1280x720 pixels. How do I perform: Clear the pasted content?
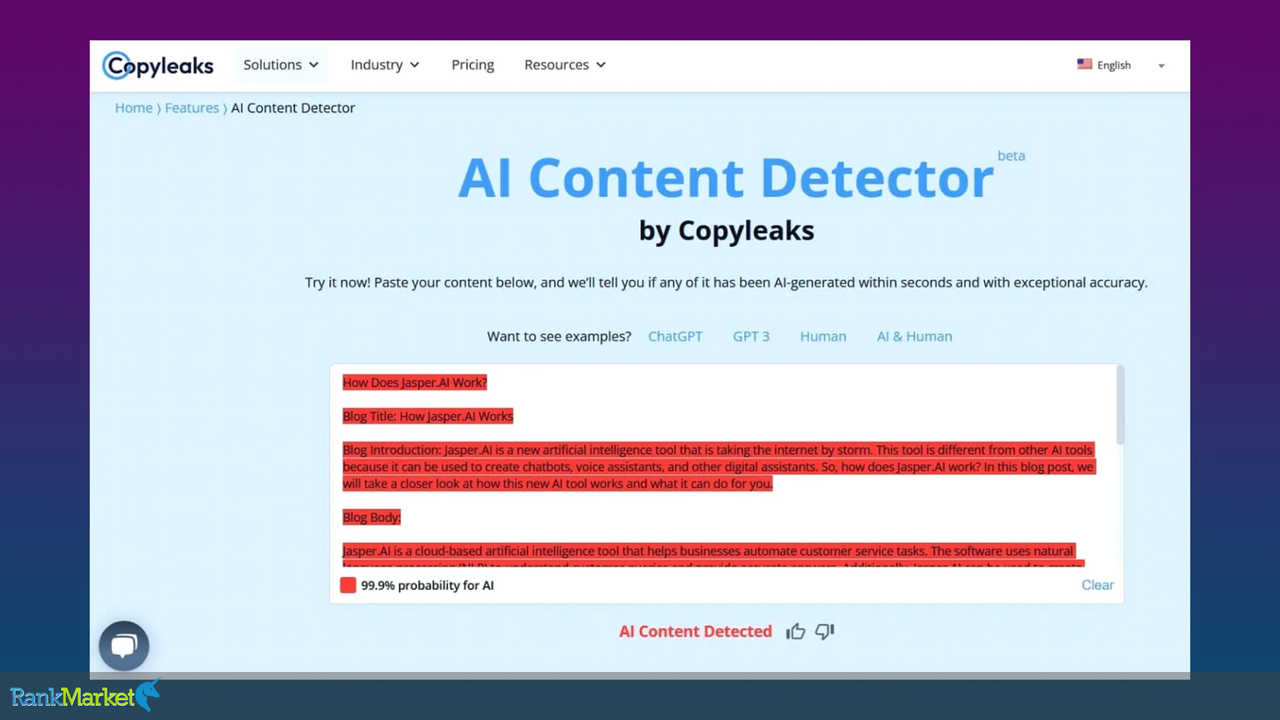pyautogui.click(x=1097, y=585)
